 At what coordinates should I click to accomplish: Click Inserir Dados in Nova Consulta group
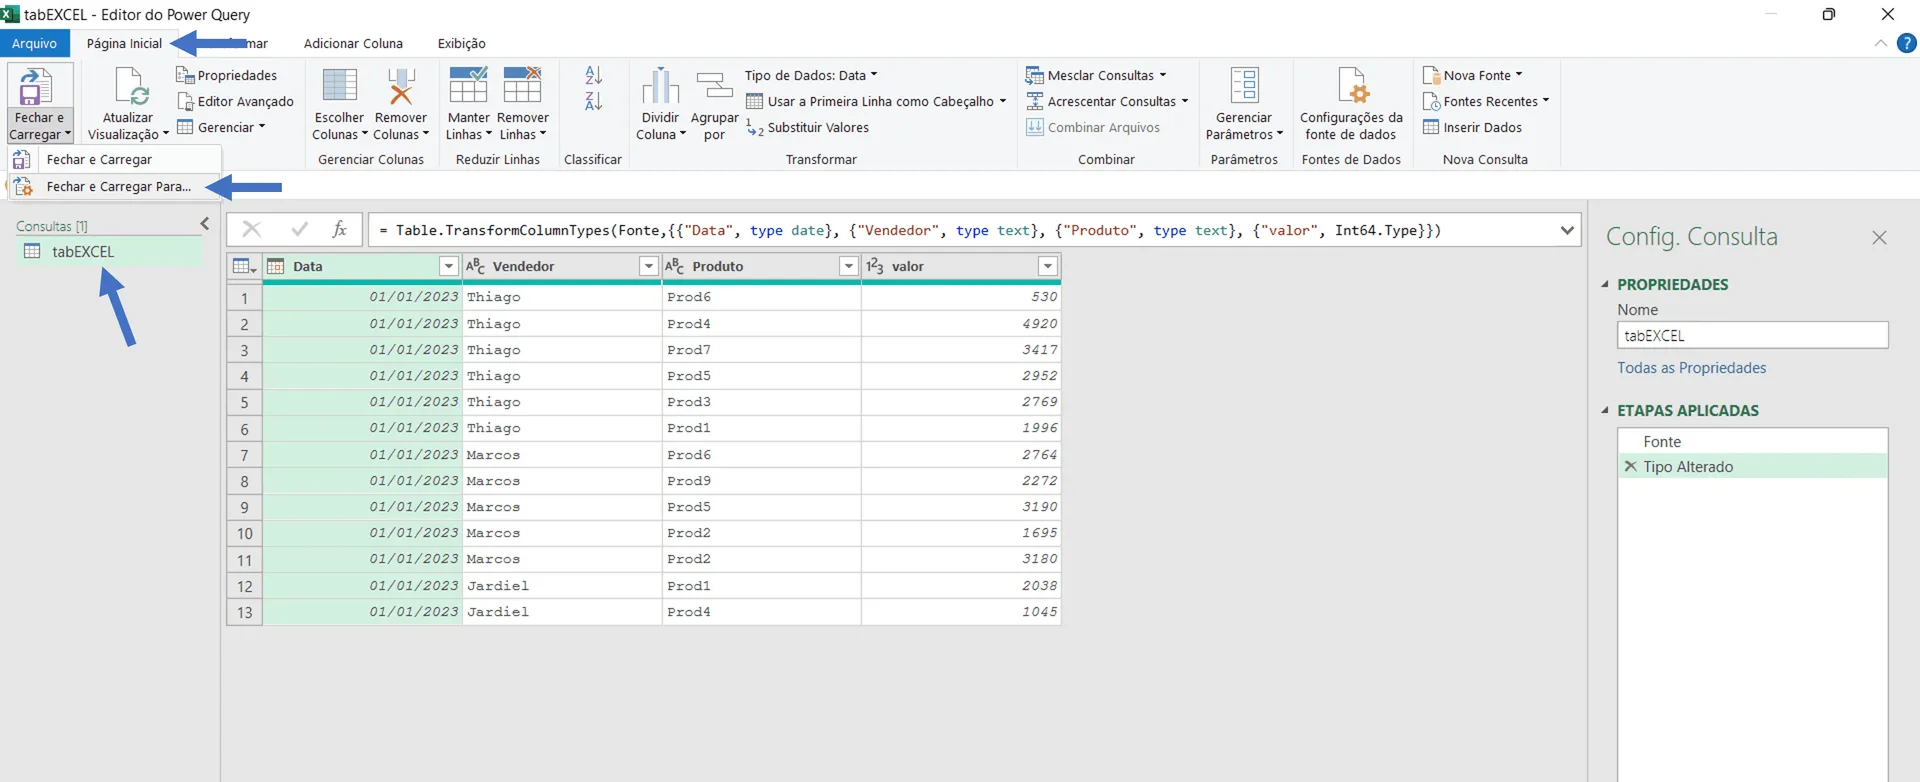point(1472,127)
